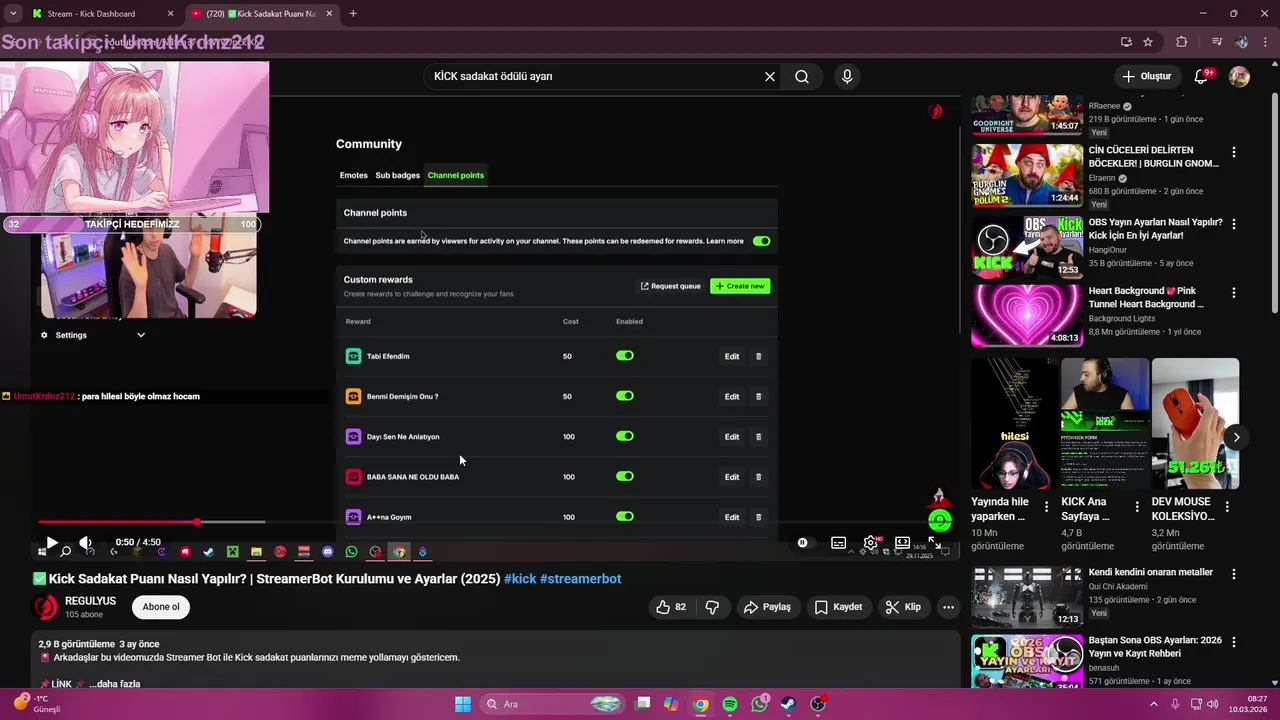Subscribe with Abone ol button
This screenshot has width=1280, height=720.
pos(161,607)
